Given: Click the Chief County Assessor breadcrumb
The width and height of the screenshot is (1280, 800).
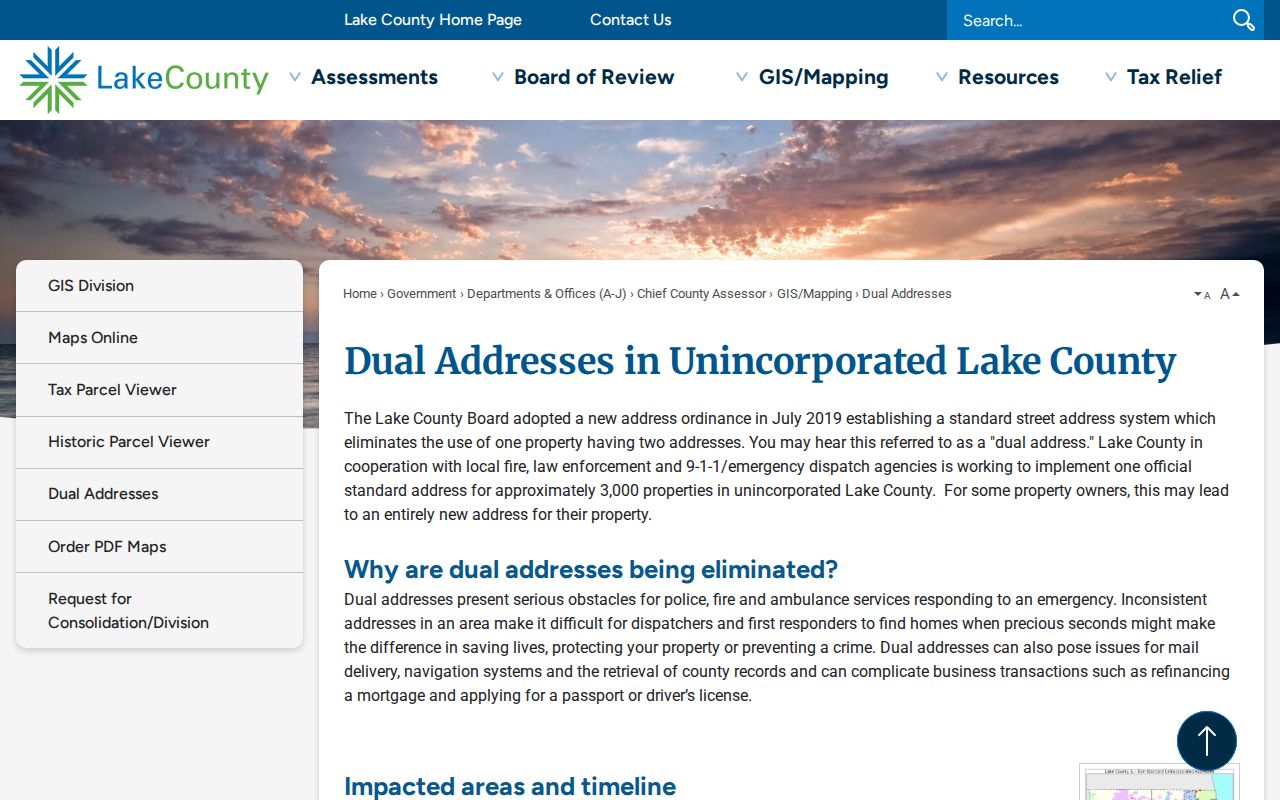Looking at the screenshot, I should 702,294.
